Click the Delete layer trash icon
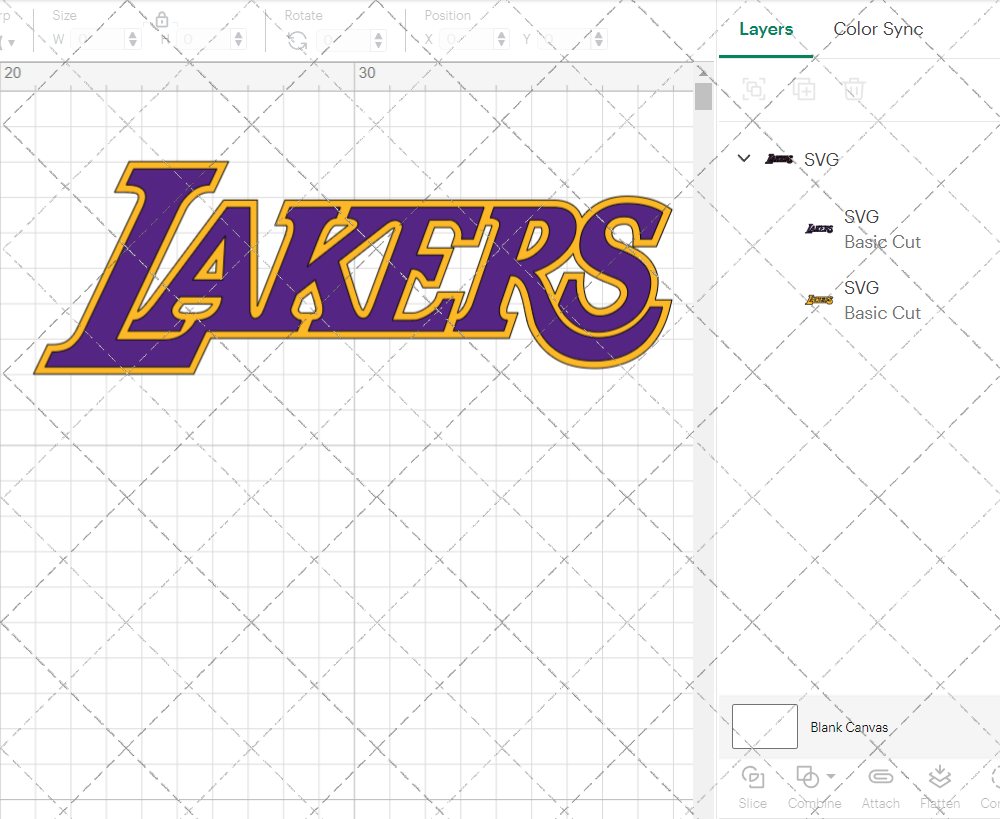The height and width of the screenshot is (819, 1000). (854, 89)
